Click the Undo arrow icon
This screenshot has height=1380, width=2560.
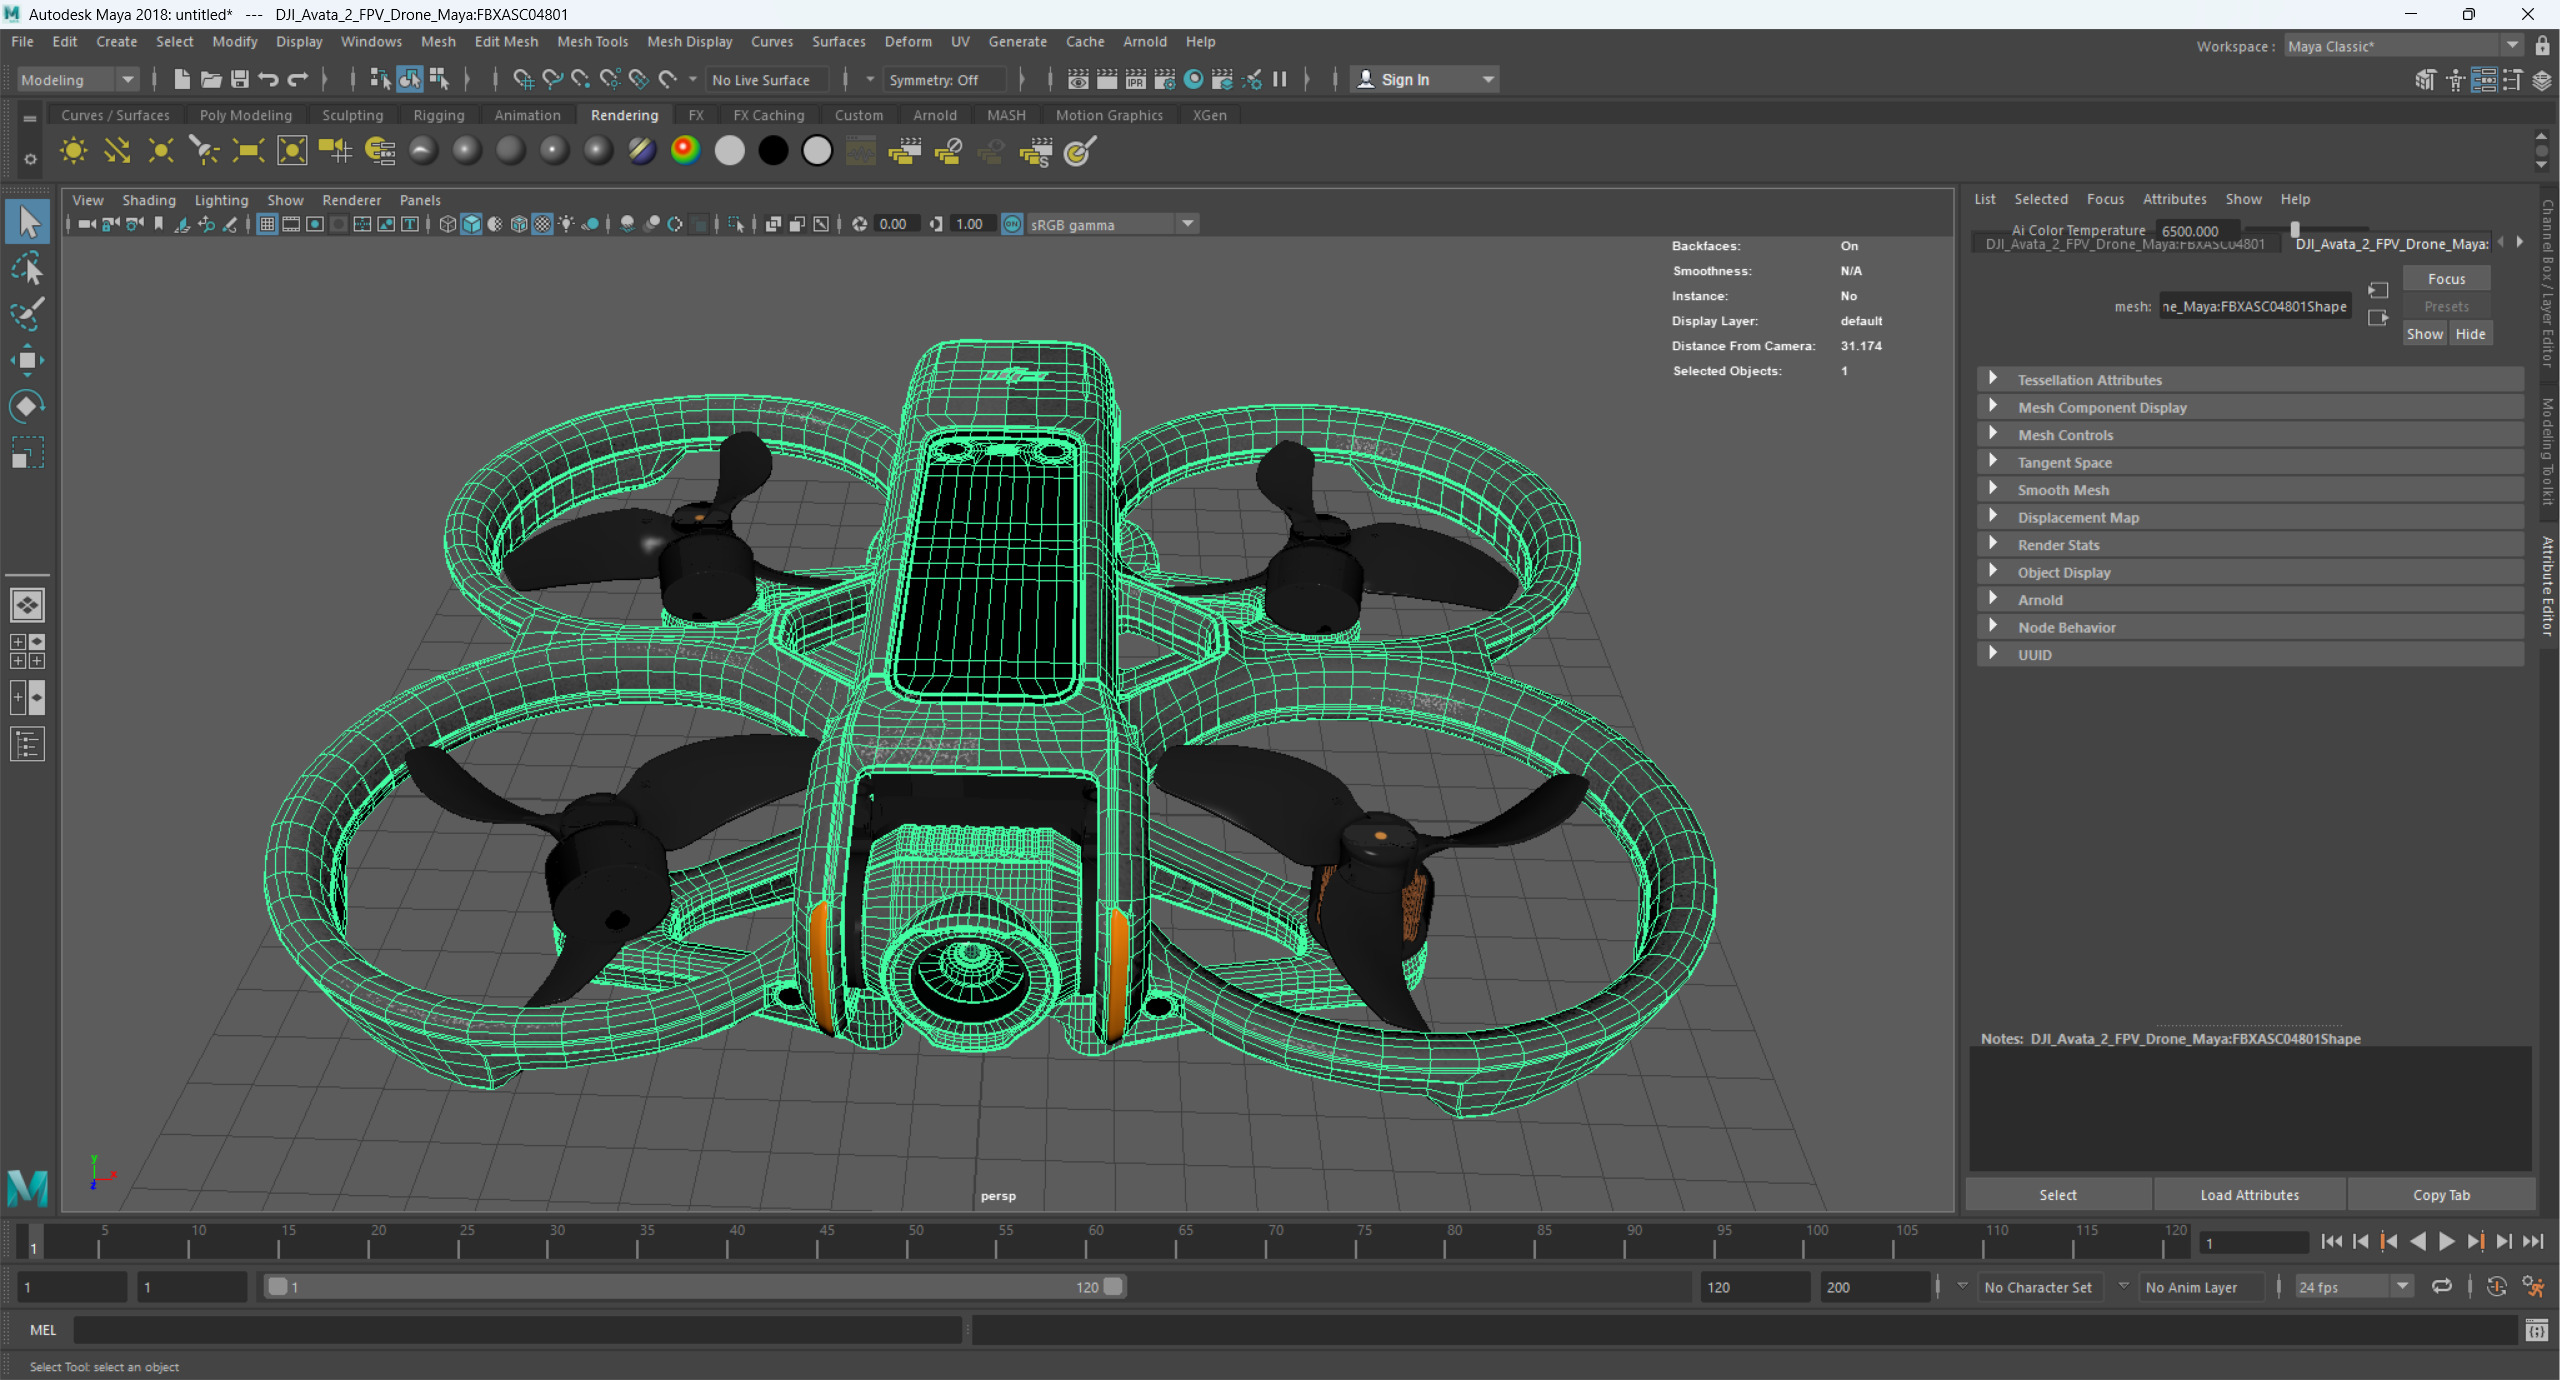[x=268, y=79]
